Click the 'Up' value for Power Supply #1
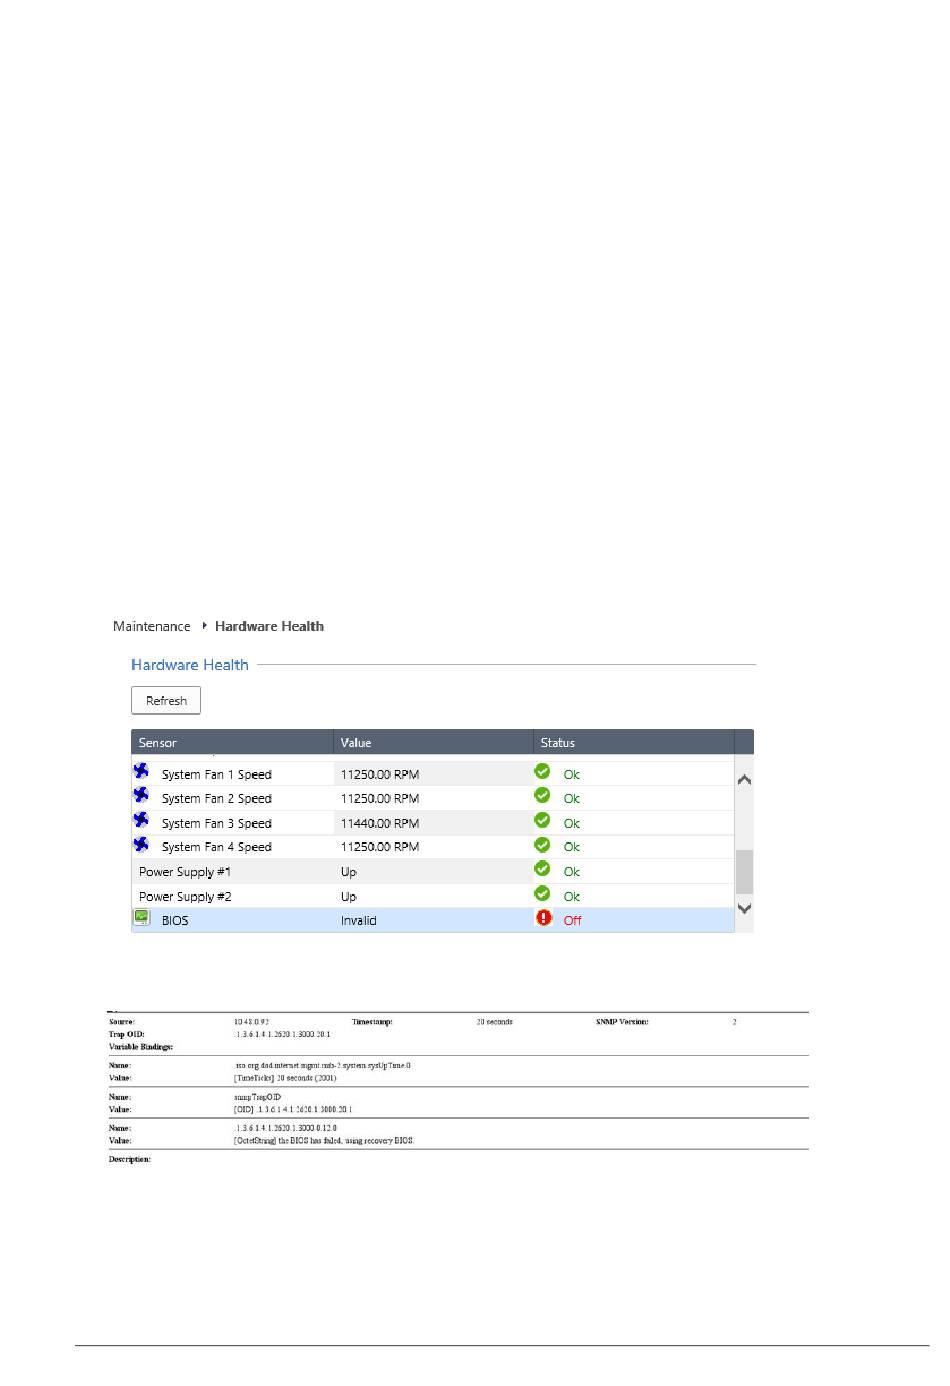 click(348, 872)
